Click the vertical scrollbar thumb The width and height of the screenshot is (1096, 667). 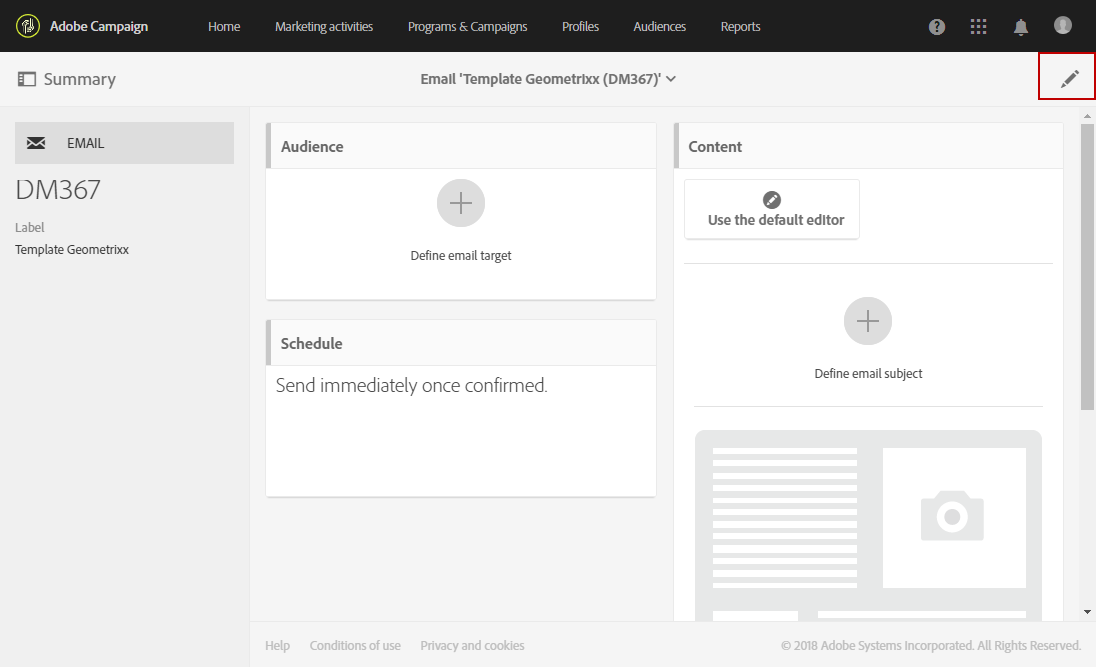[1087, 266]
